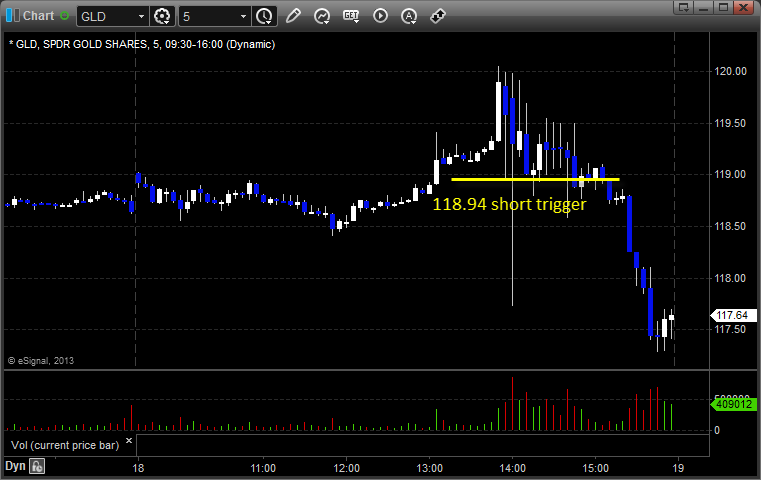Viewport: 761px width, 480px height.
Task: Open the symbol settings gear menu
Action: pyautogui.click(x=162, y=16)
